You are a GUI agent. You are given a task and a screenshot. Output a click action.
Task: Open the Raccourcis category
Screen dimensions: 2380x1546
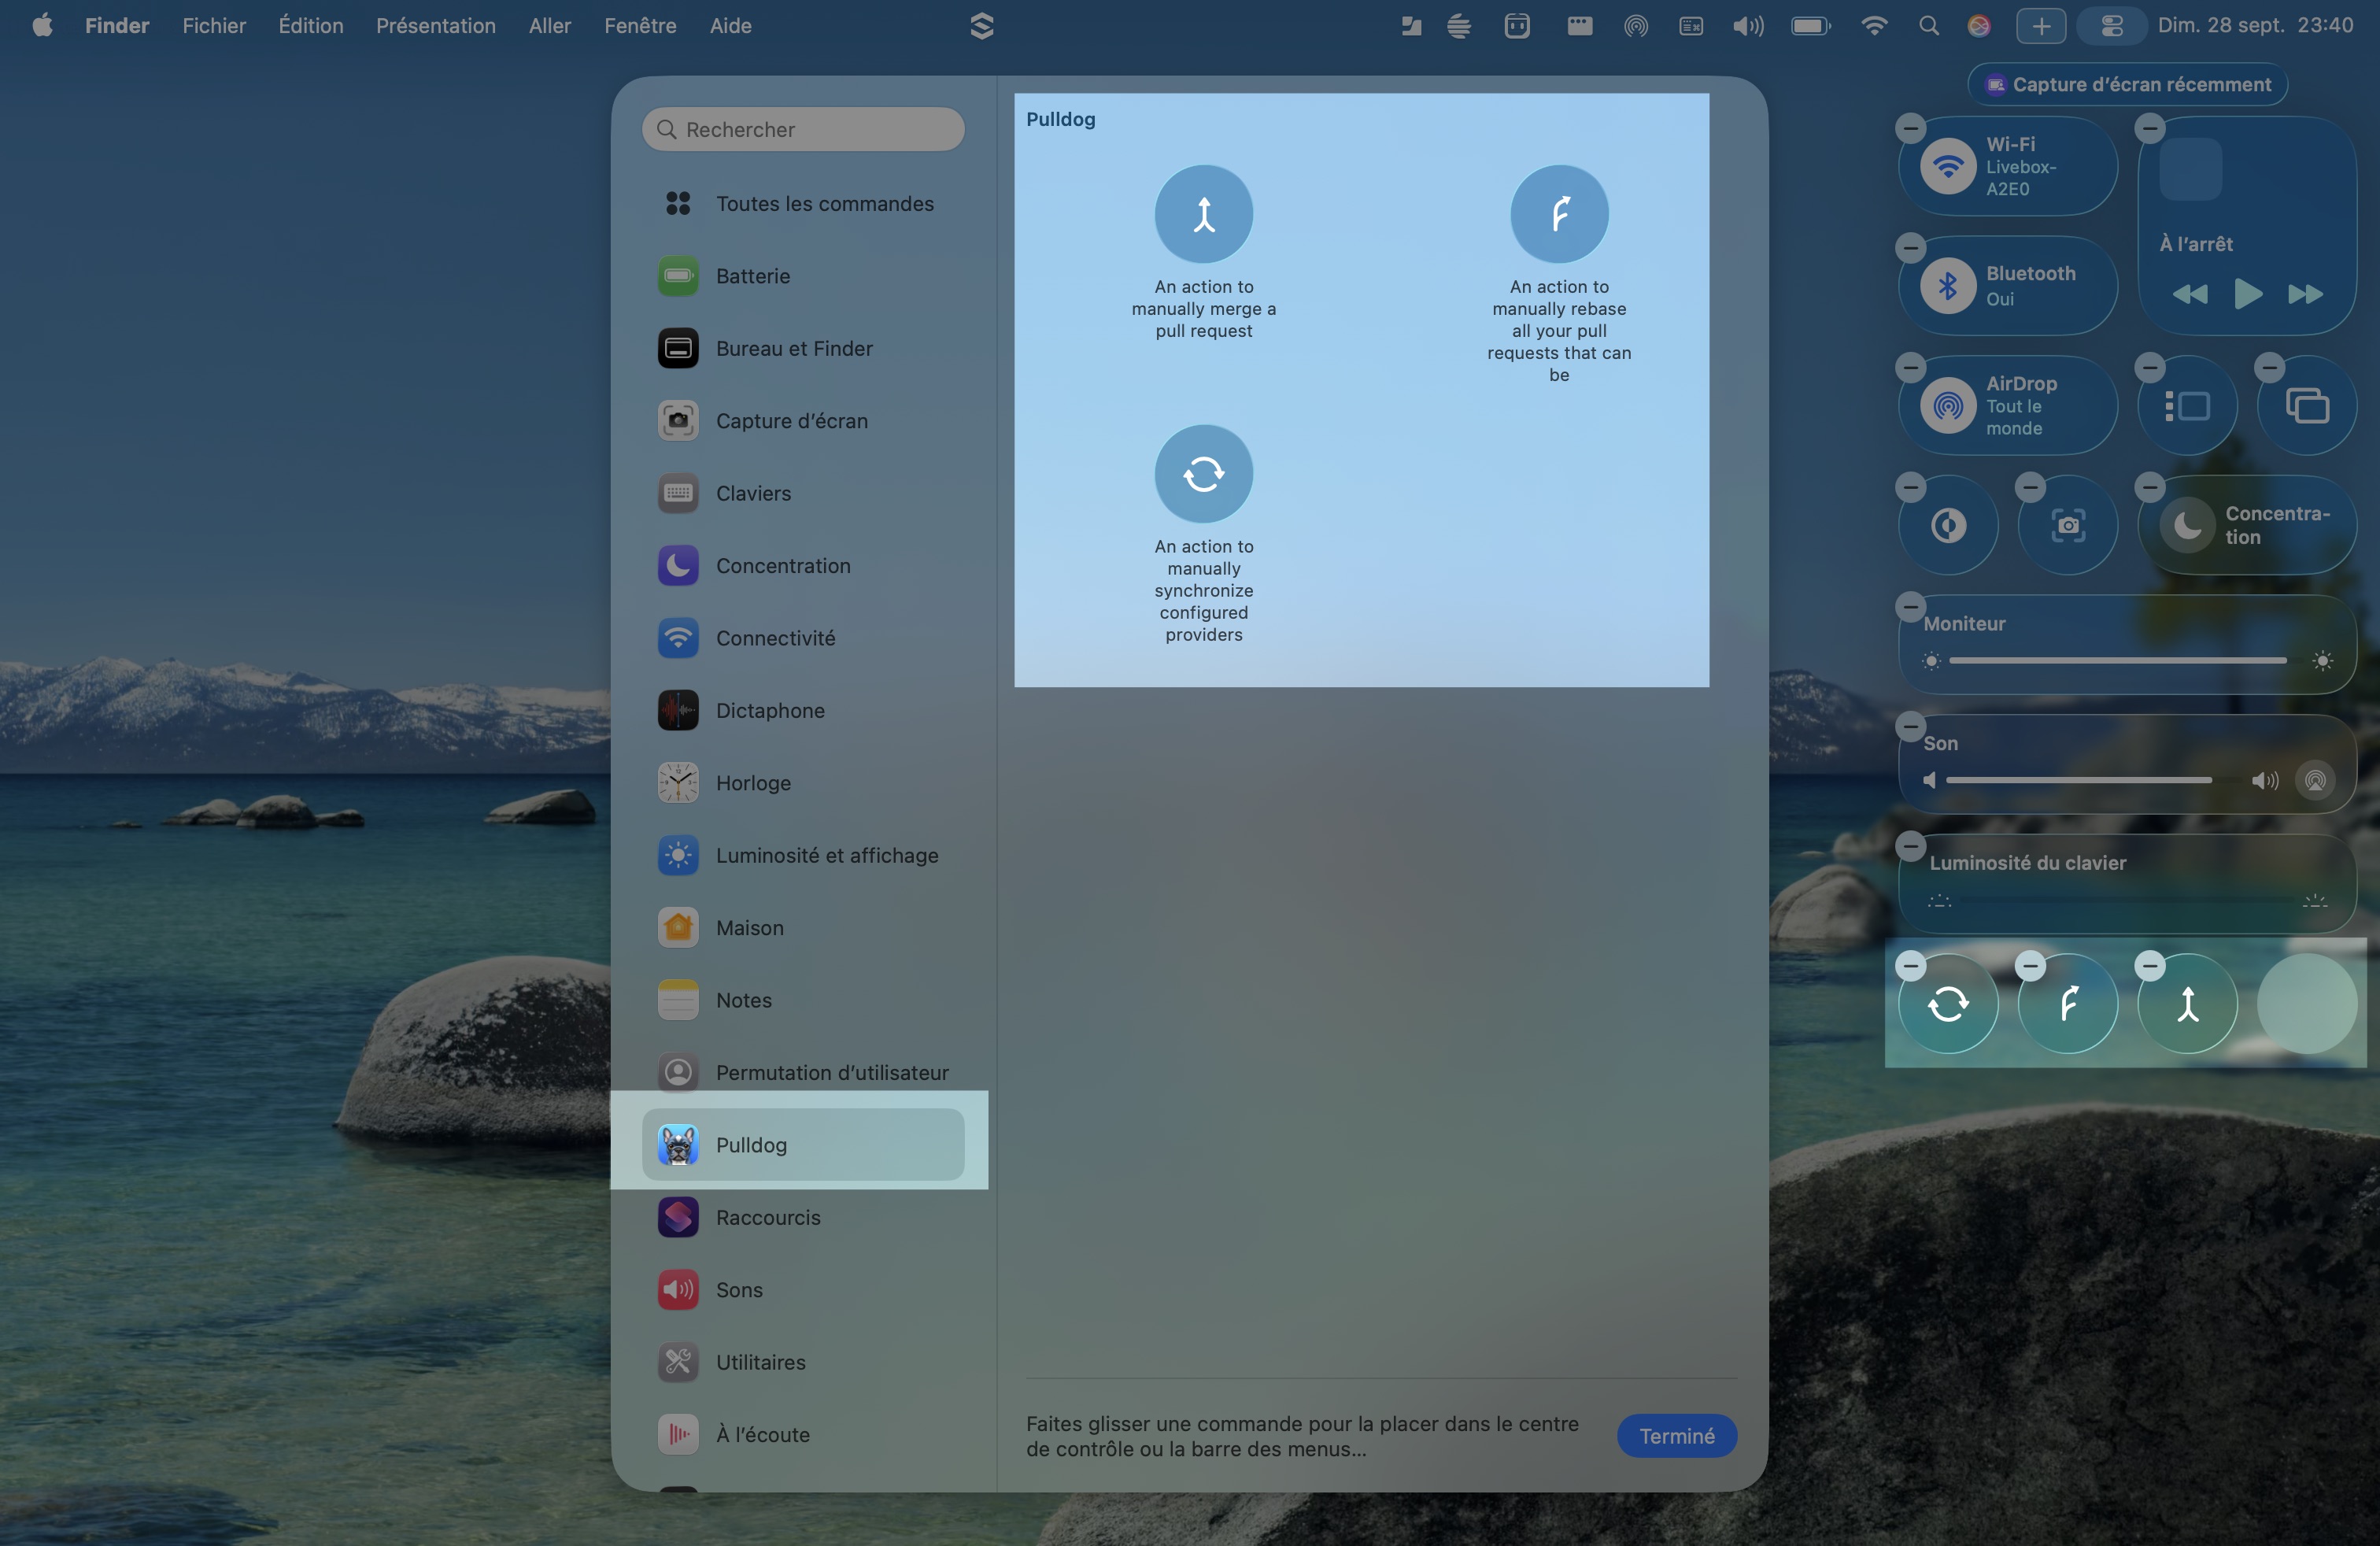point(767,1217)
